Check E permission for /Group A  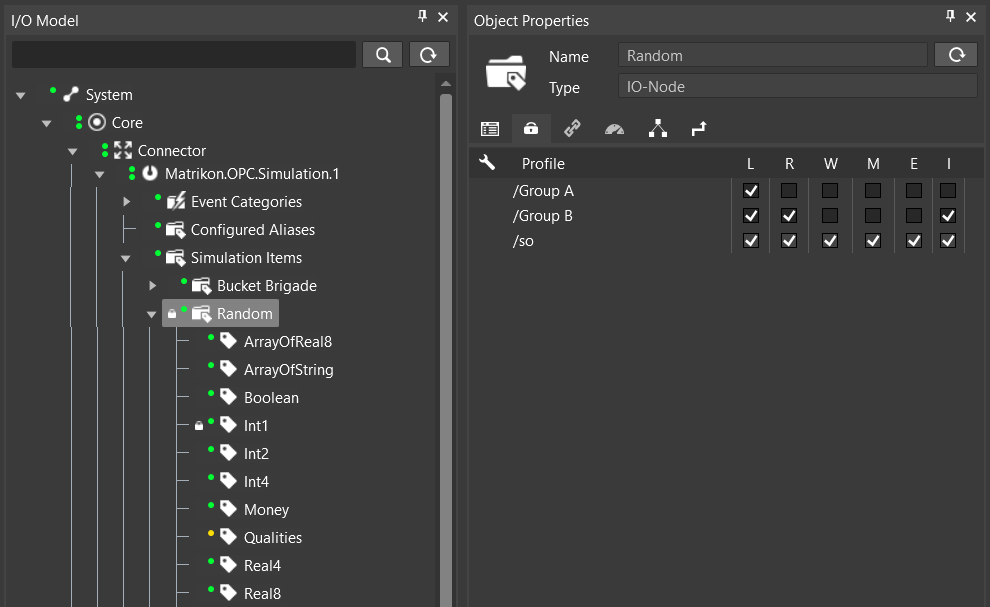[x=914, y=190]
